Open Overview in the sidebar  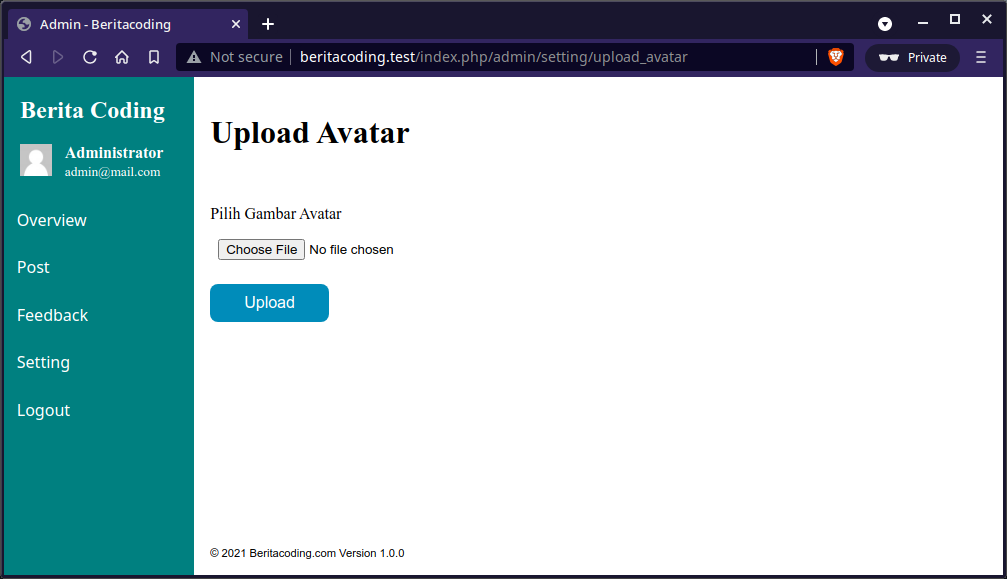point(52,220)
